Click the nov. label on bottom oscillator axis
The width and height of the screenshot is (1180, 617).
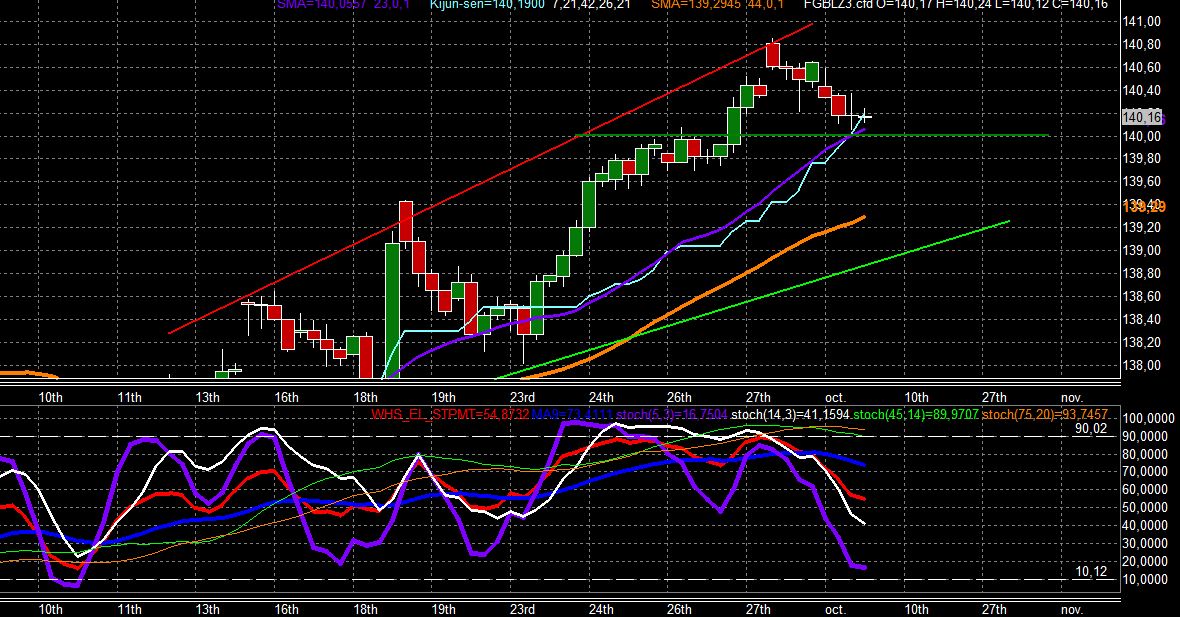(1072, 609)
